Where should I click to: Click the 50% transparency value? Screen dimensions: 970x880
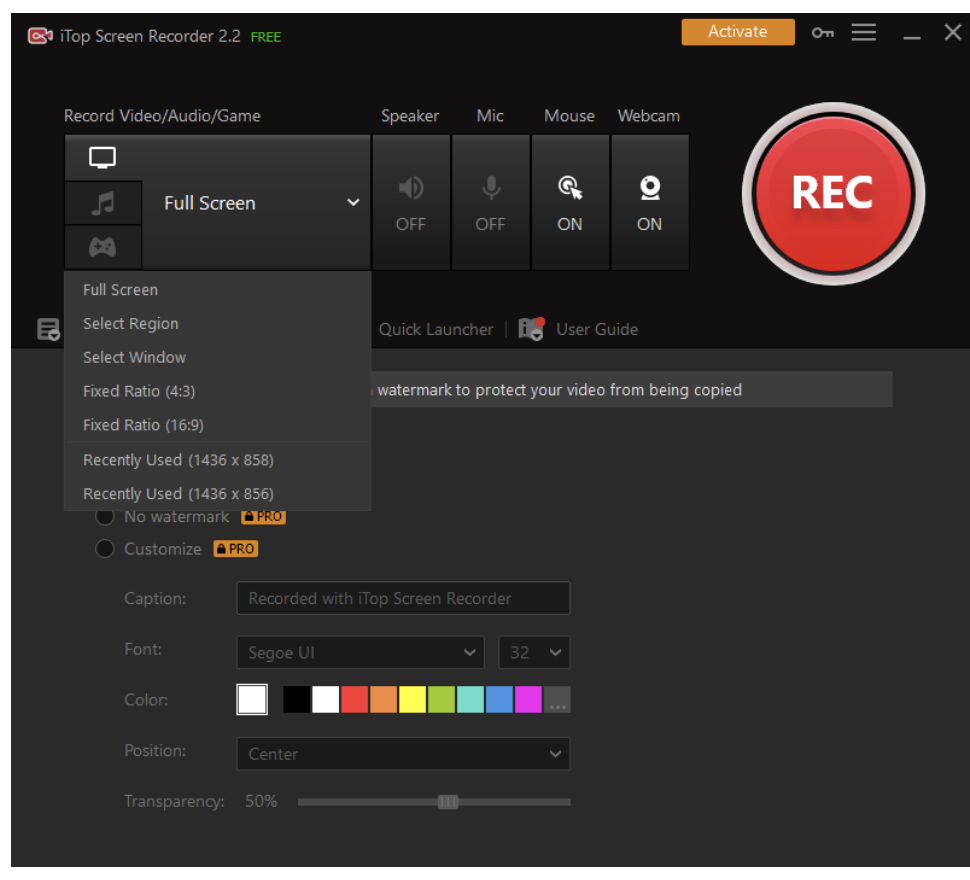[261, 801]
